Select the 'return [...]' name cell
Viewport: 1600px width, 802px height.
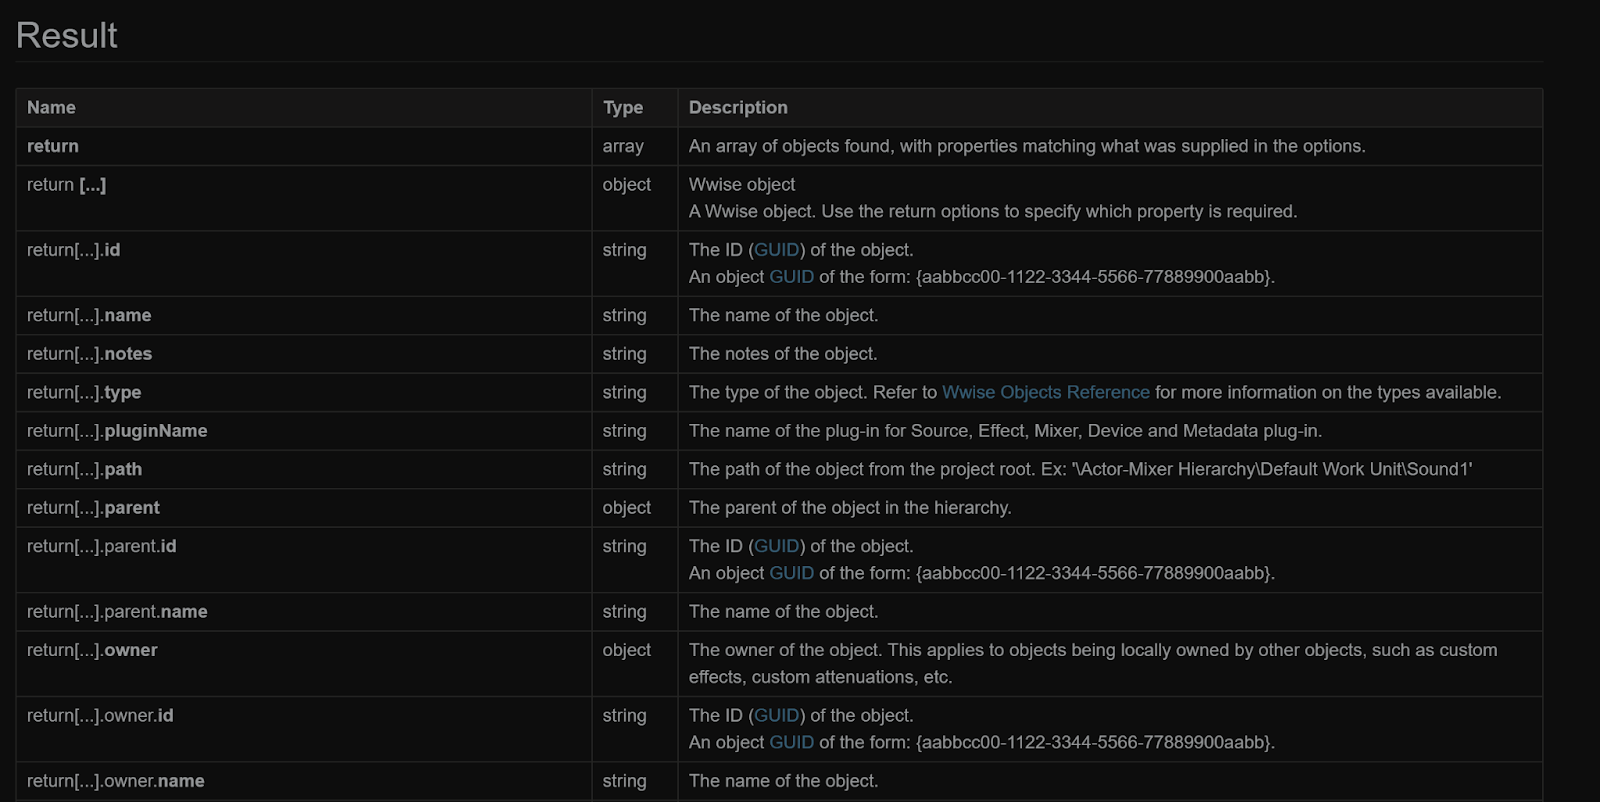(x=304, y=198)
